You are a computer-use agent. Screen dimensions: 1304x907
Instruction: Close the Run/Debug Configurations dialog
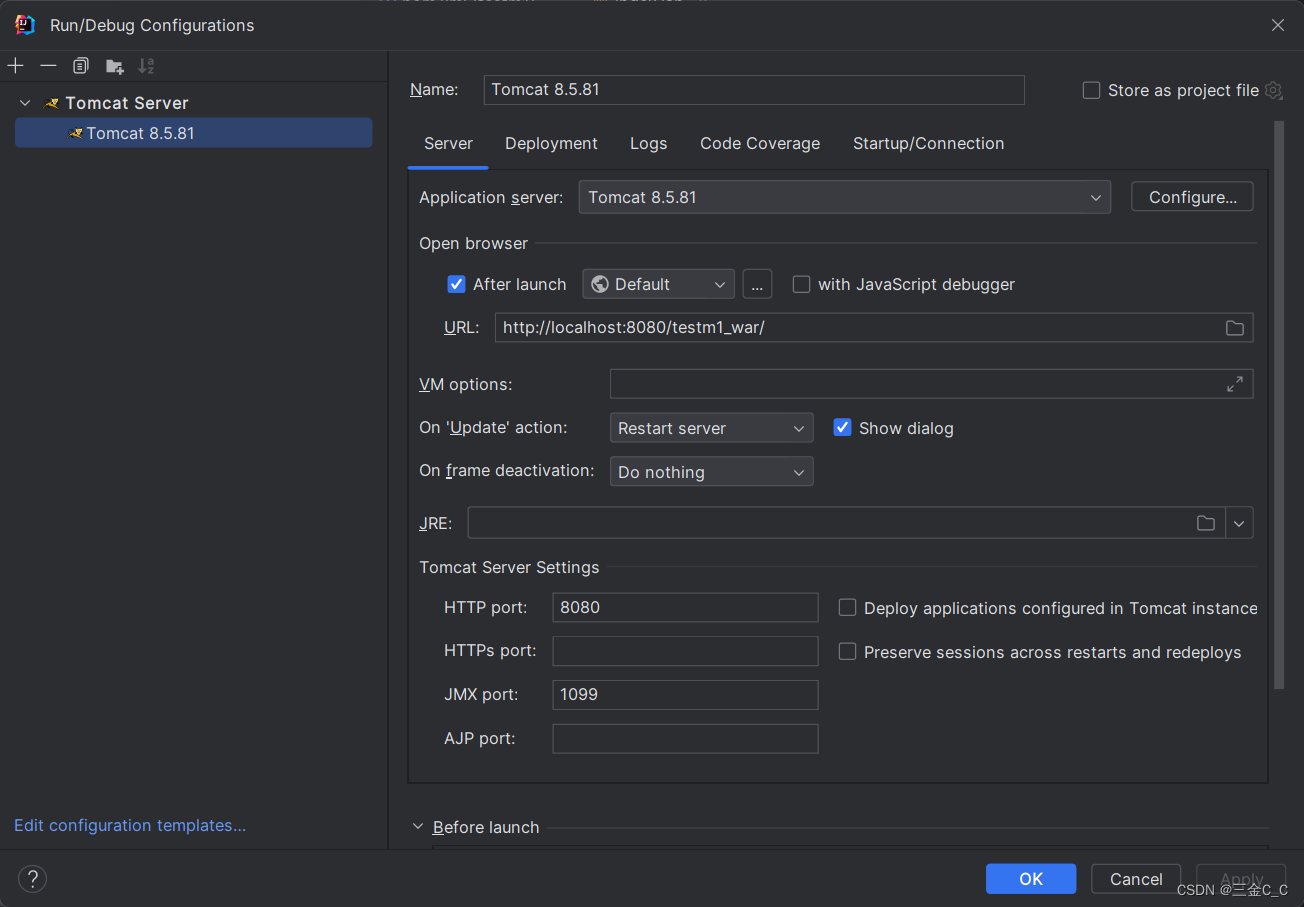pos(1277,25)
